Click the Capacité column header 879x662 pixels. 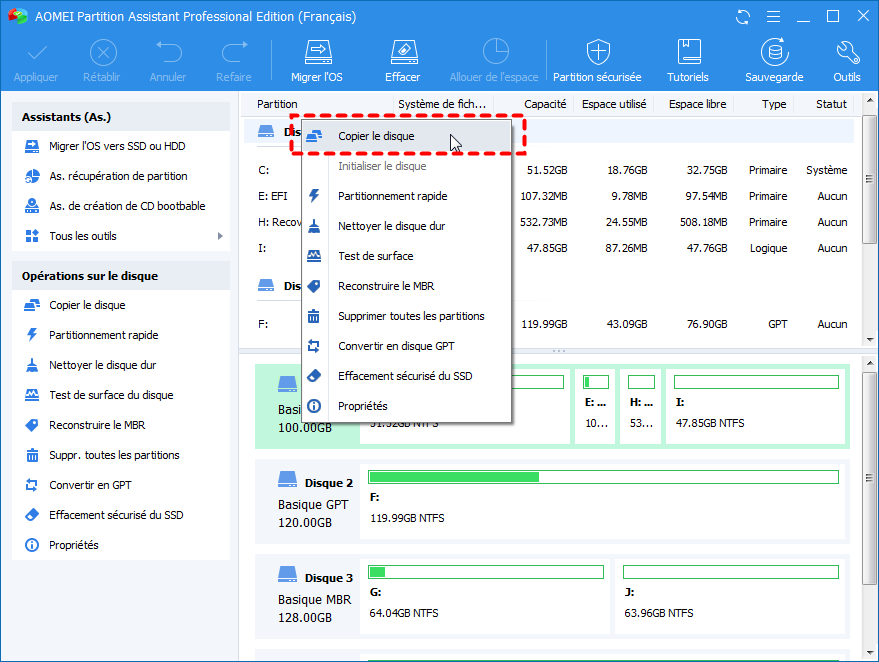545,104
